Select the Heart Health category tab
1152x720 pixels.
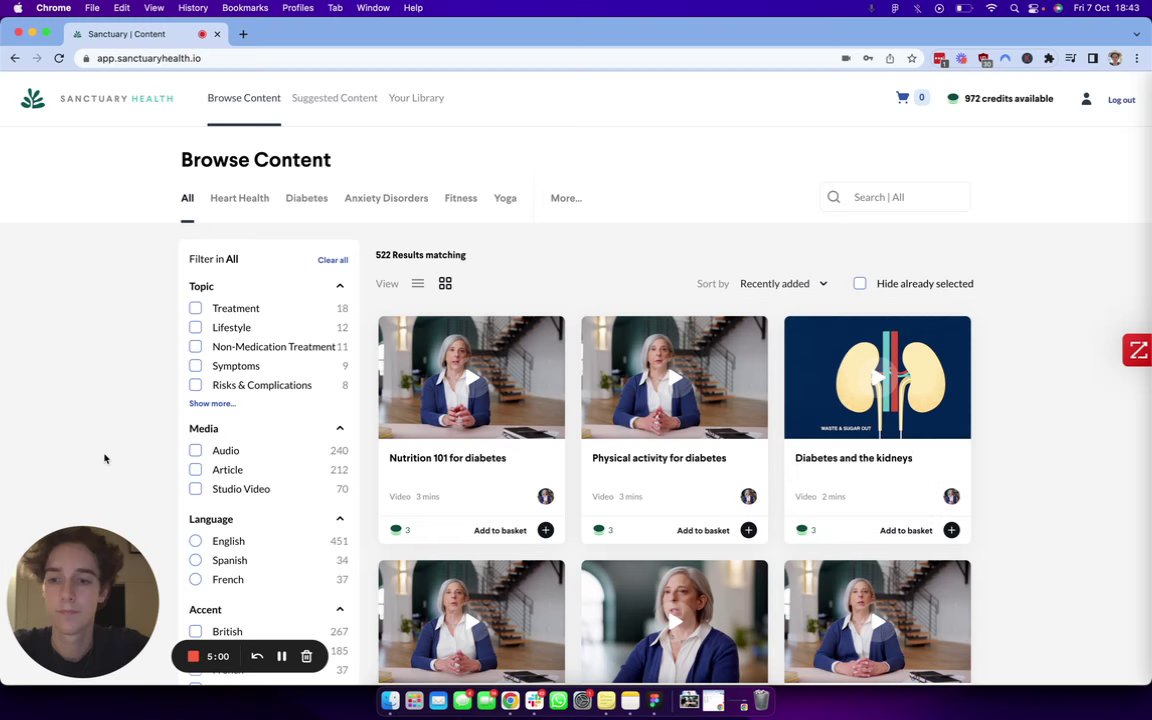tap(240, 198)
